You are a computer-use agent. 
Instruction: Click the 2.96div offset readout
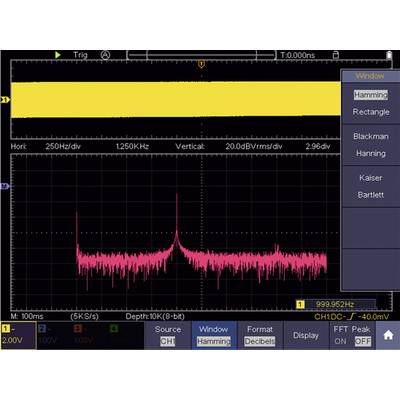[x=318, y=146]
